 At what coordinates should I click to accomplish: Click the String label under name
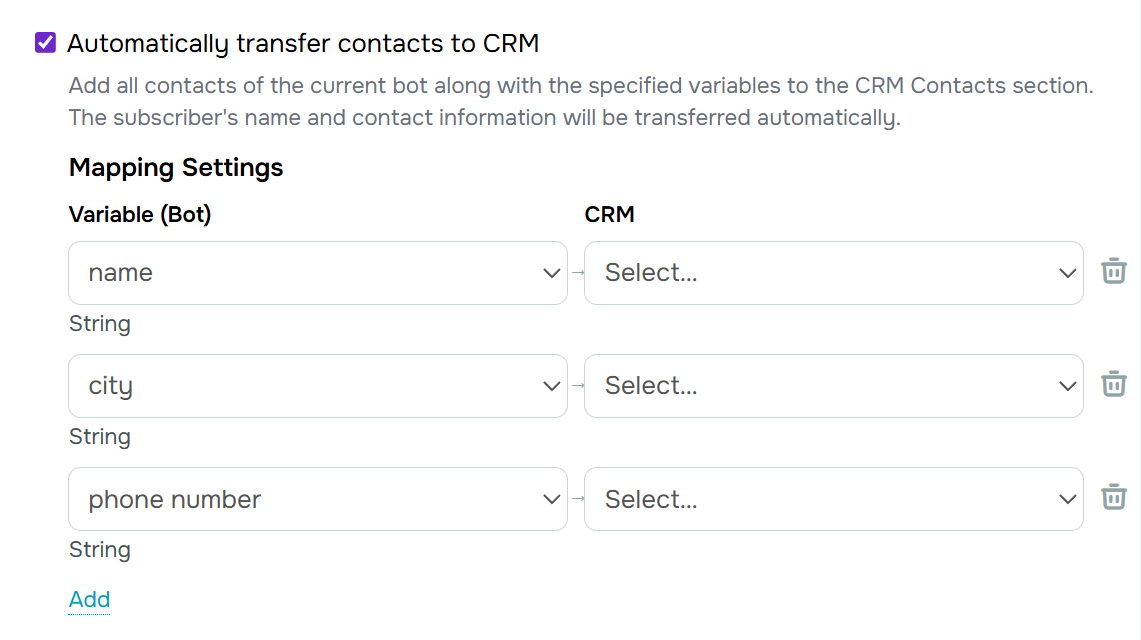coord(100,323)
